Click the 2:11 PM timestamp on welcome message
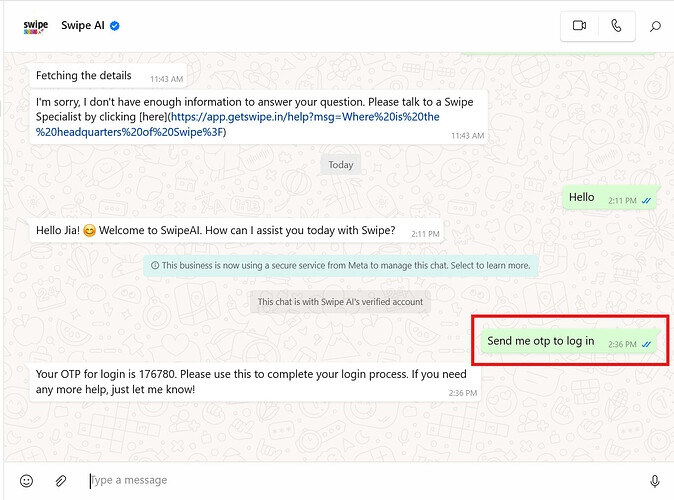The image size is (674, 500). pyautogui.click(x=425, y=234)
